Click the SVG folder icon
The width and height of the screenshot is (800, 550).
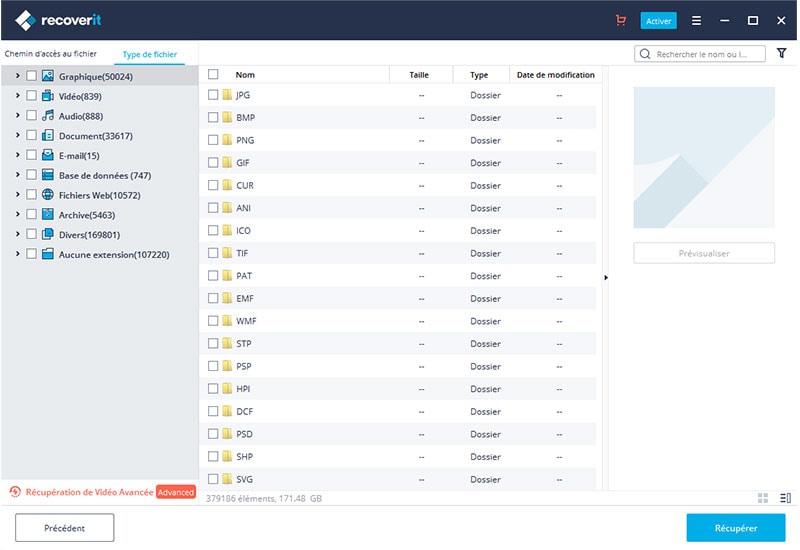click(x=227, y=479)
